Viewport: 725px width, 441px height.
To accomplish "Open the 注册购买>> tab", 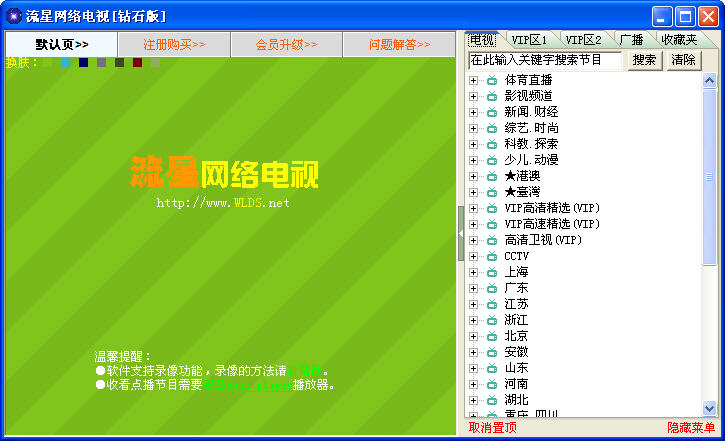I will pyautogui.click(x=174, y=45).
